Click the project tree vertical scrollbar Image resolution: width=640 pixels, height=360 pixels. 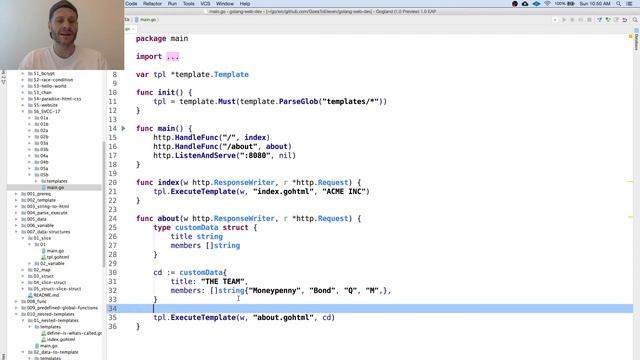(x=103, y=204)
